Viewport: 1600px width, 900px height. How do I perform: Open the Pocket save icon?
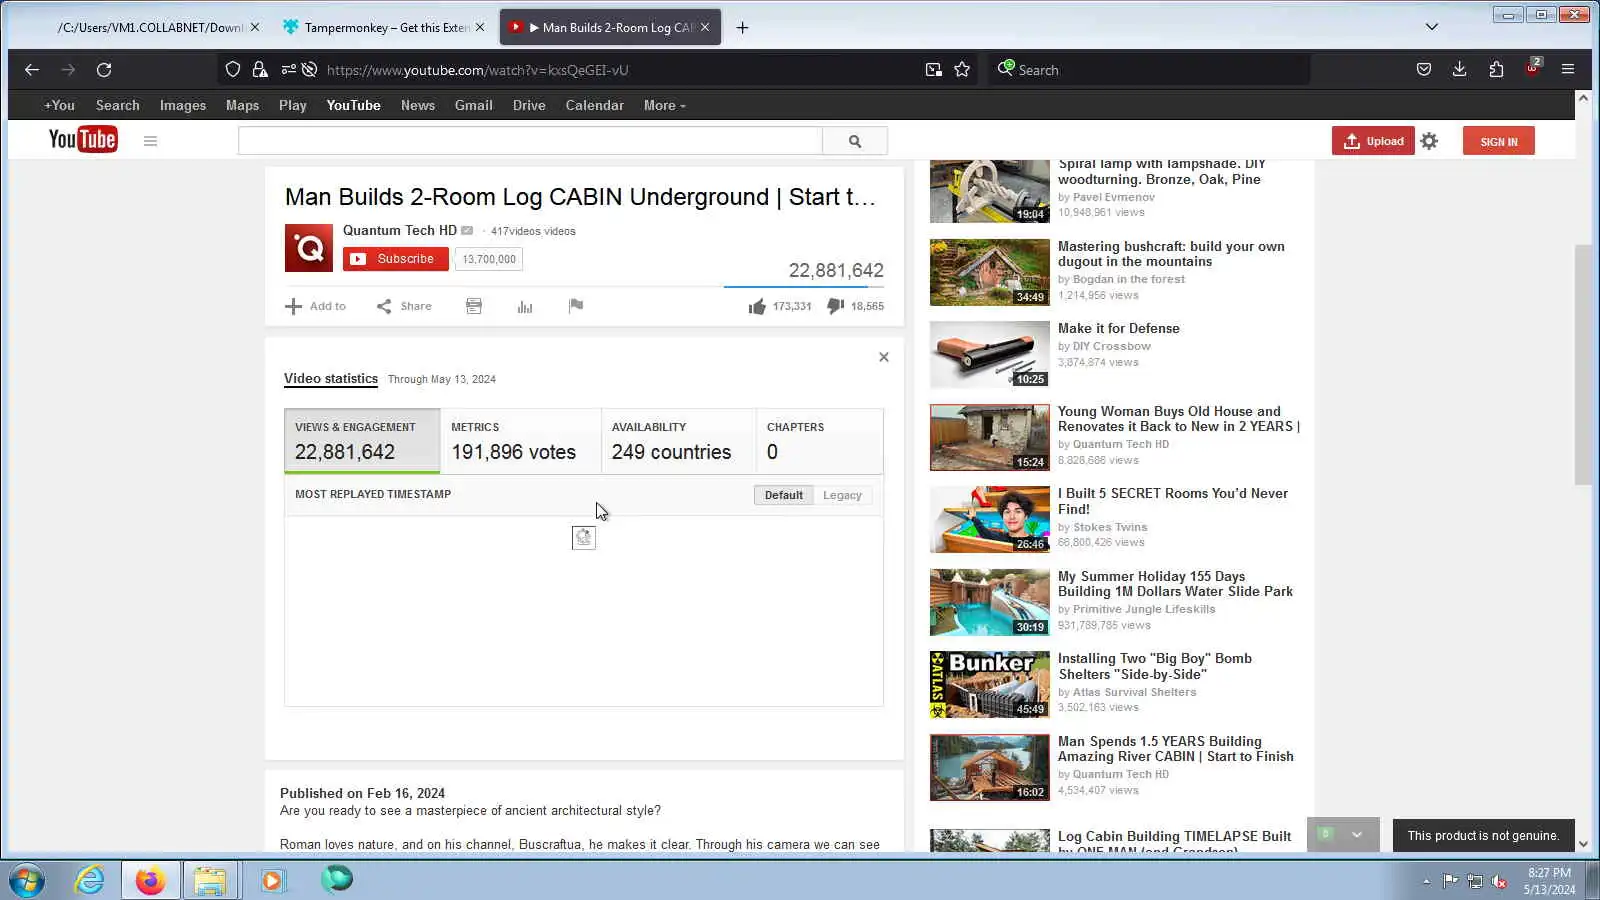pos(1424,70)
